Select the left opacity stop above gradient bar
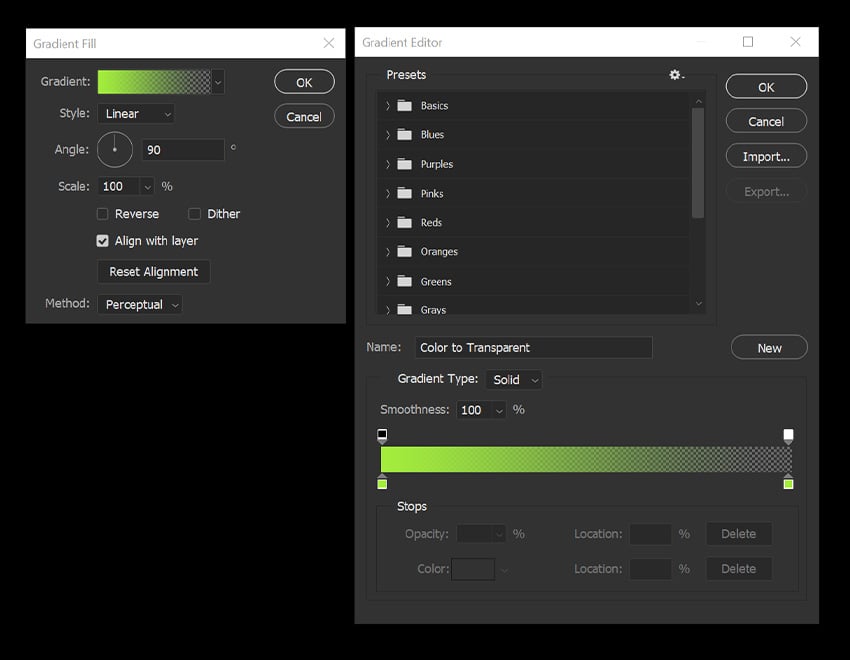Screen dimensions: 850x660 tap(382, 434)
